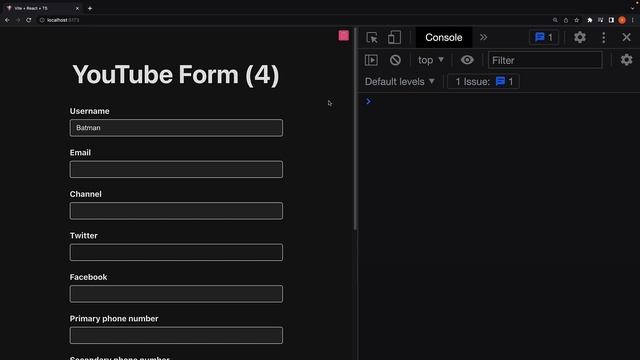
Task: Focus the Email input field
Action: tap(176, 169)
